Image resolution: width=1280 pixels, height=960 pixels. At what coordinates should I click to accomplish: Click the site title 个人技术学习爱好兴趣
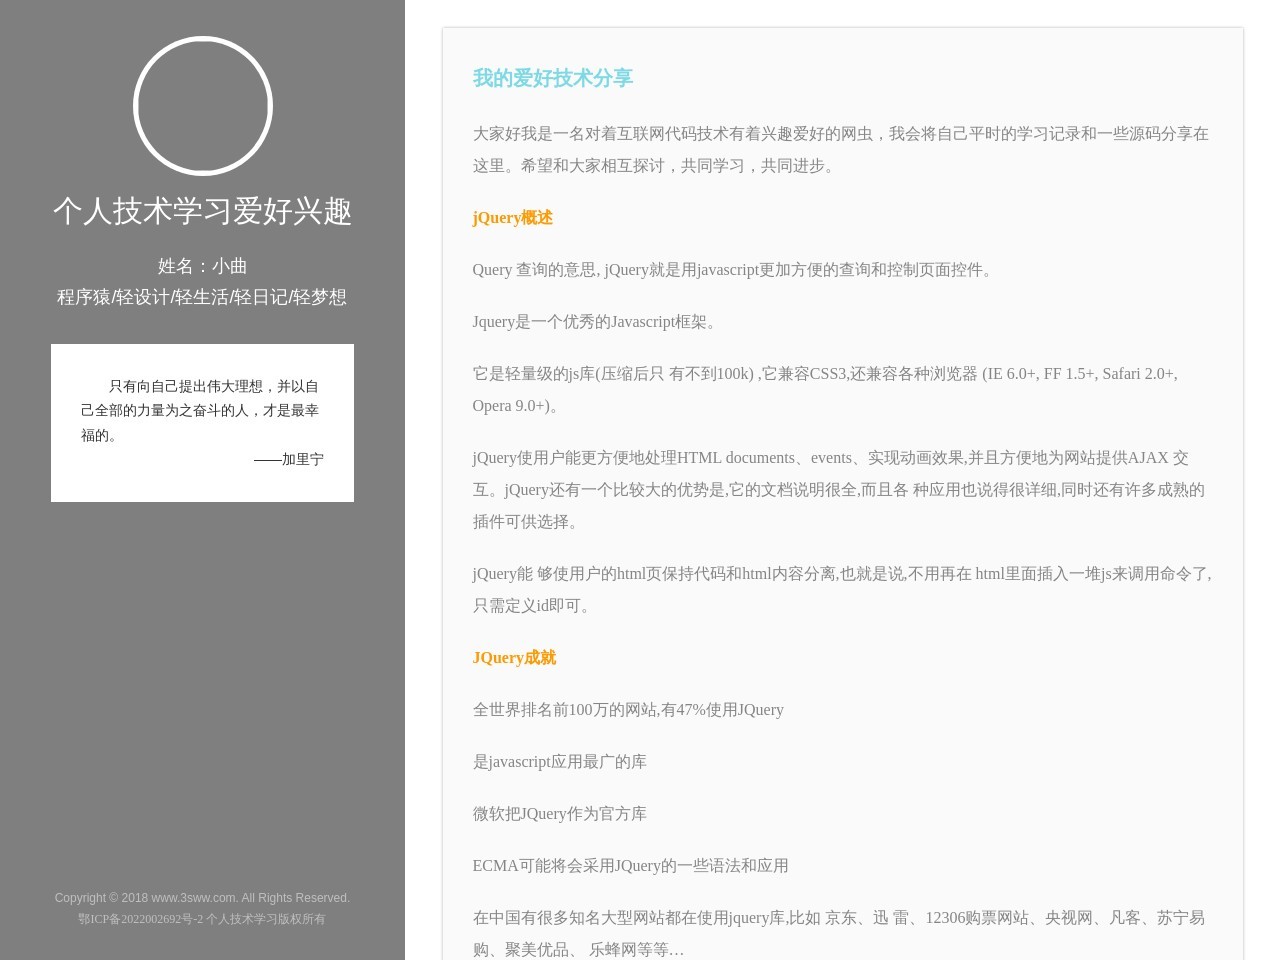202,212
